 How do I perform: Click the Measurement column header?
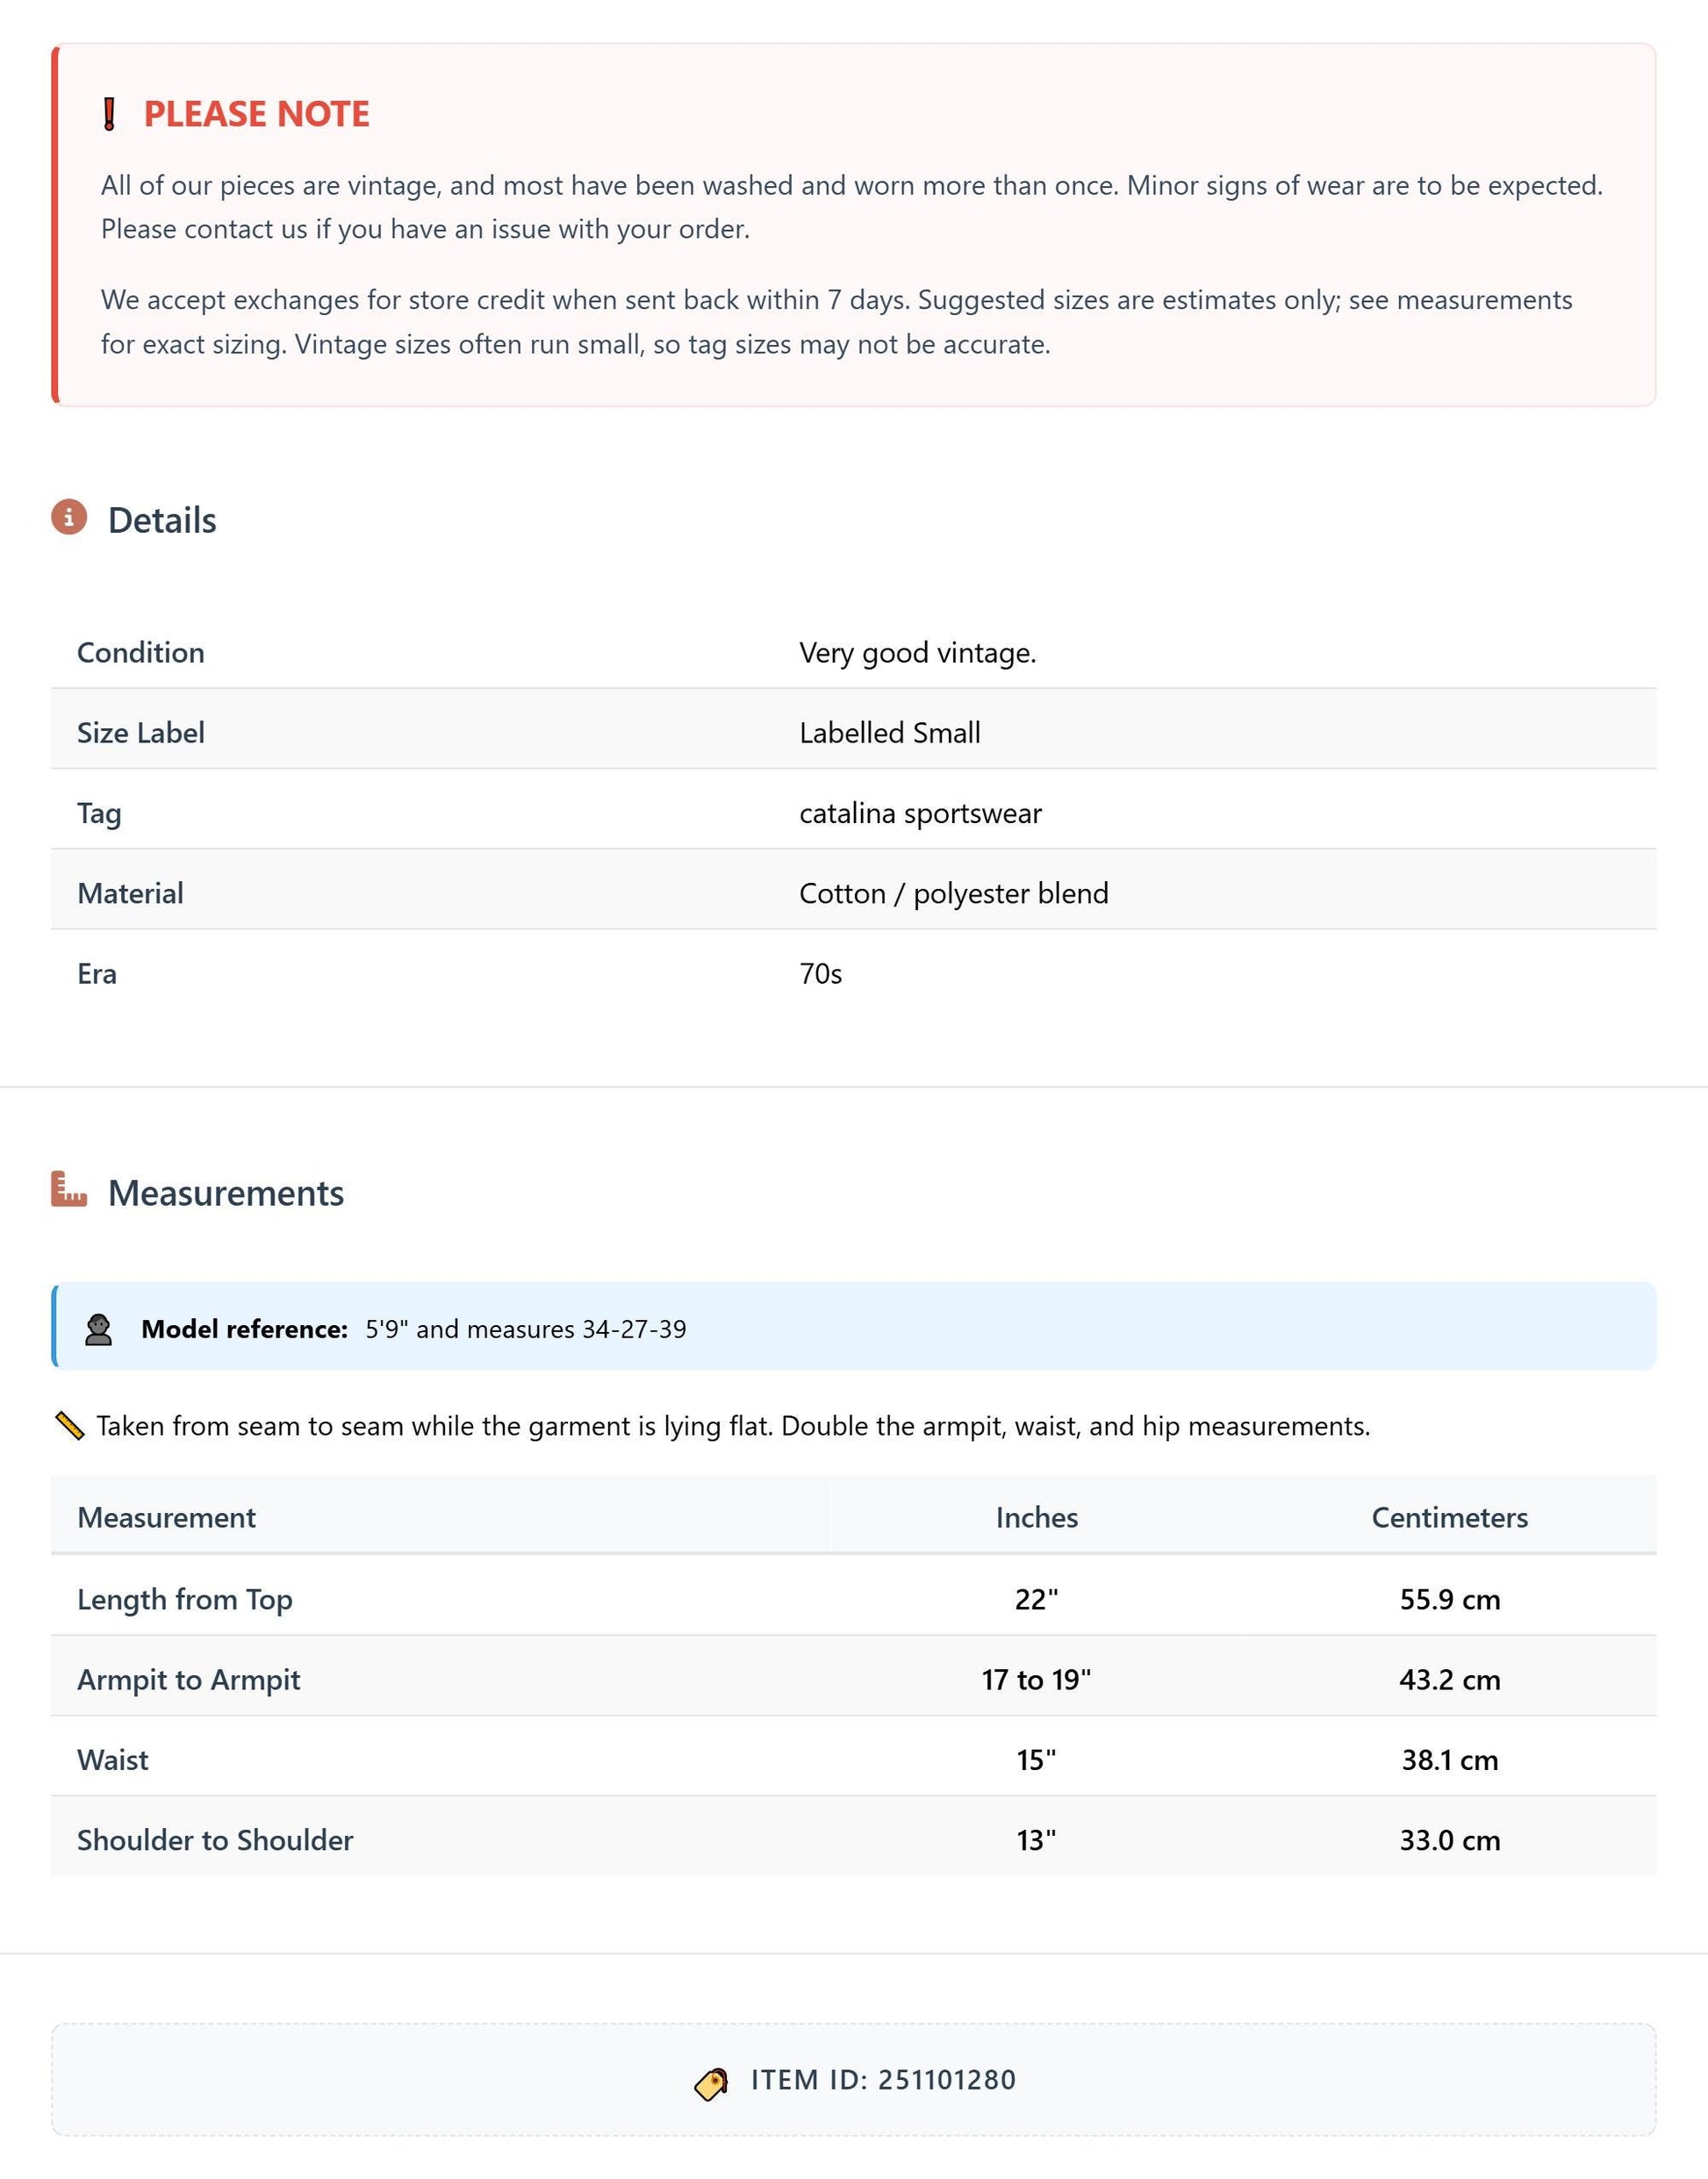click(167, 1517)
